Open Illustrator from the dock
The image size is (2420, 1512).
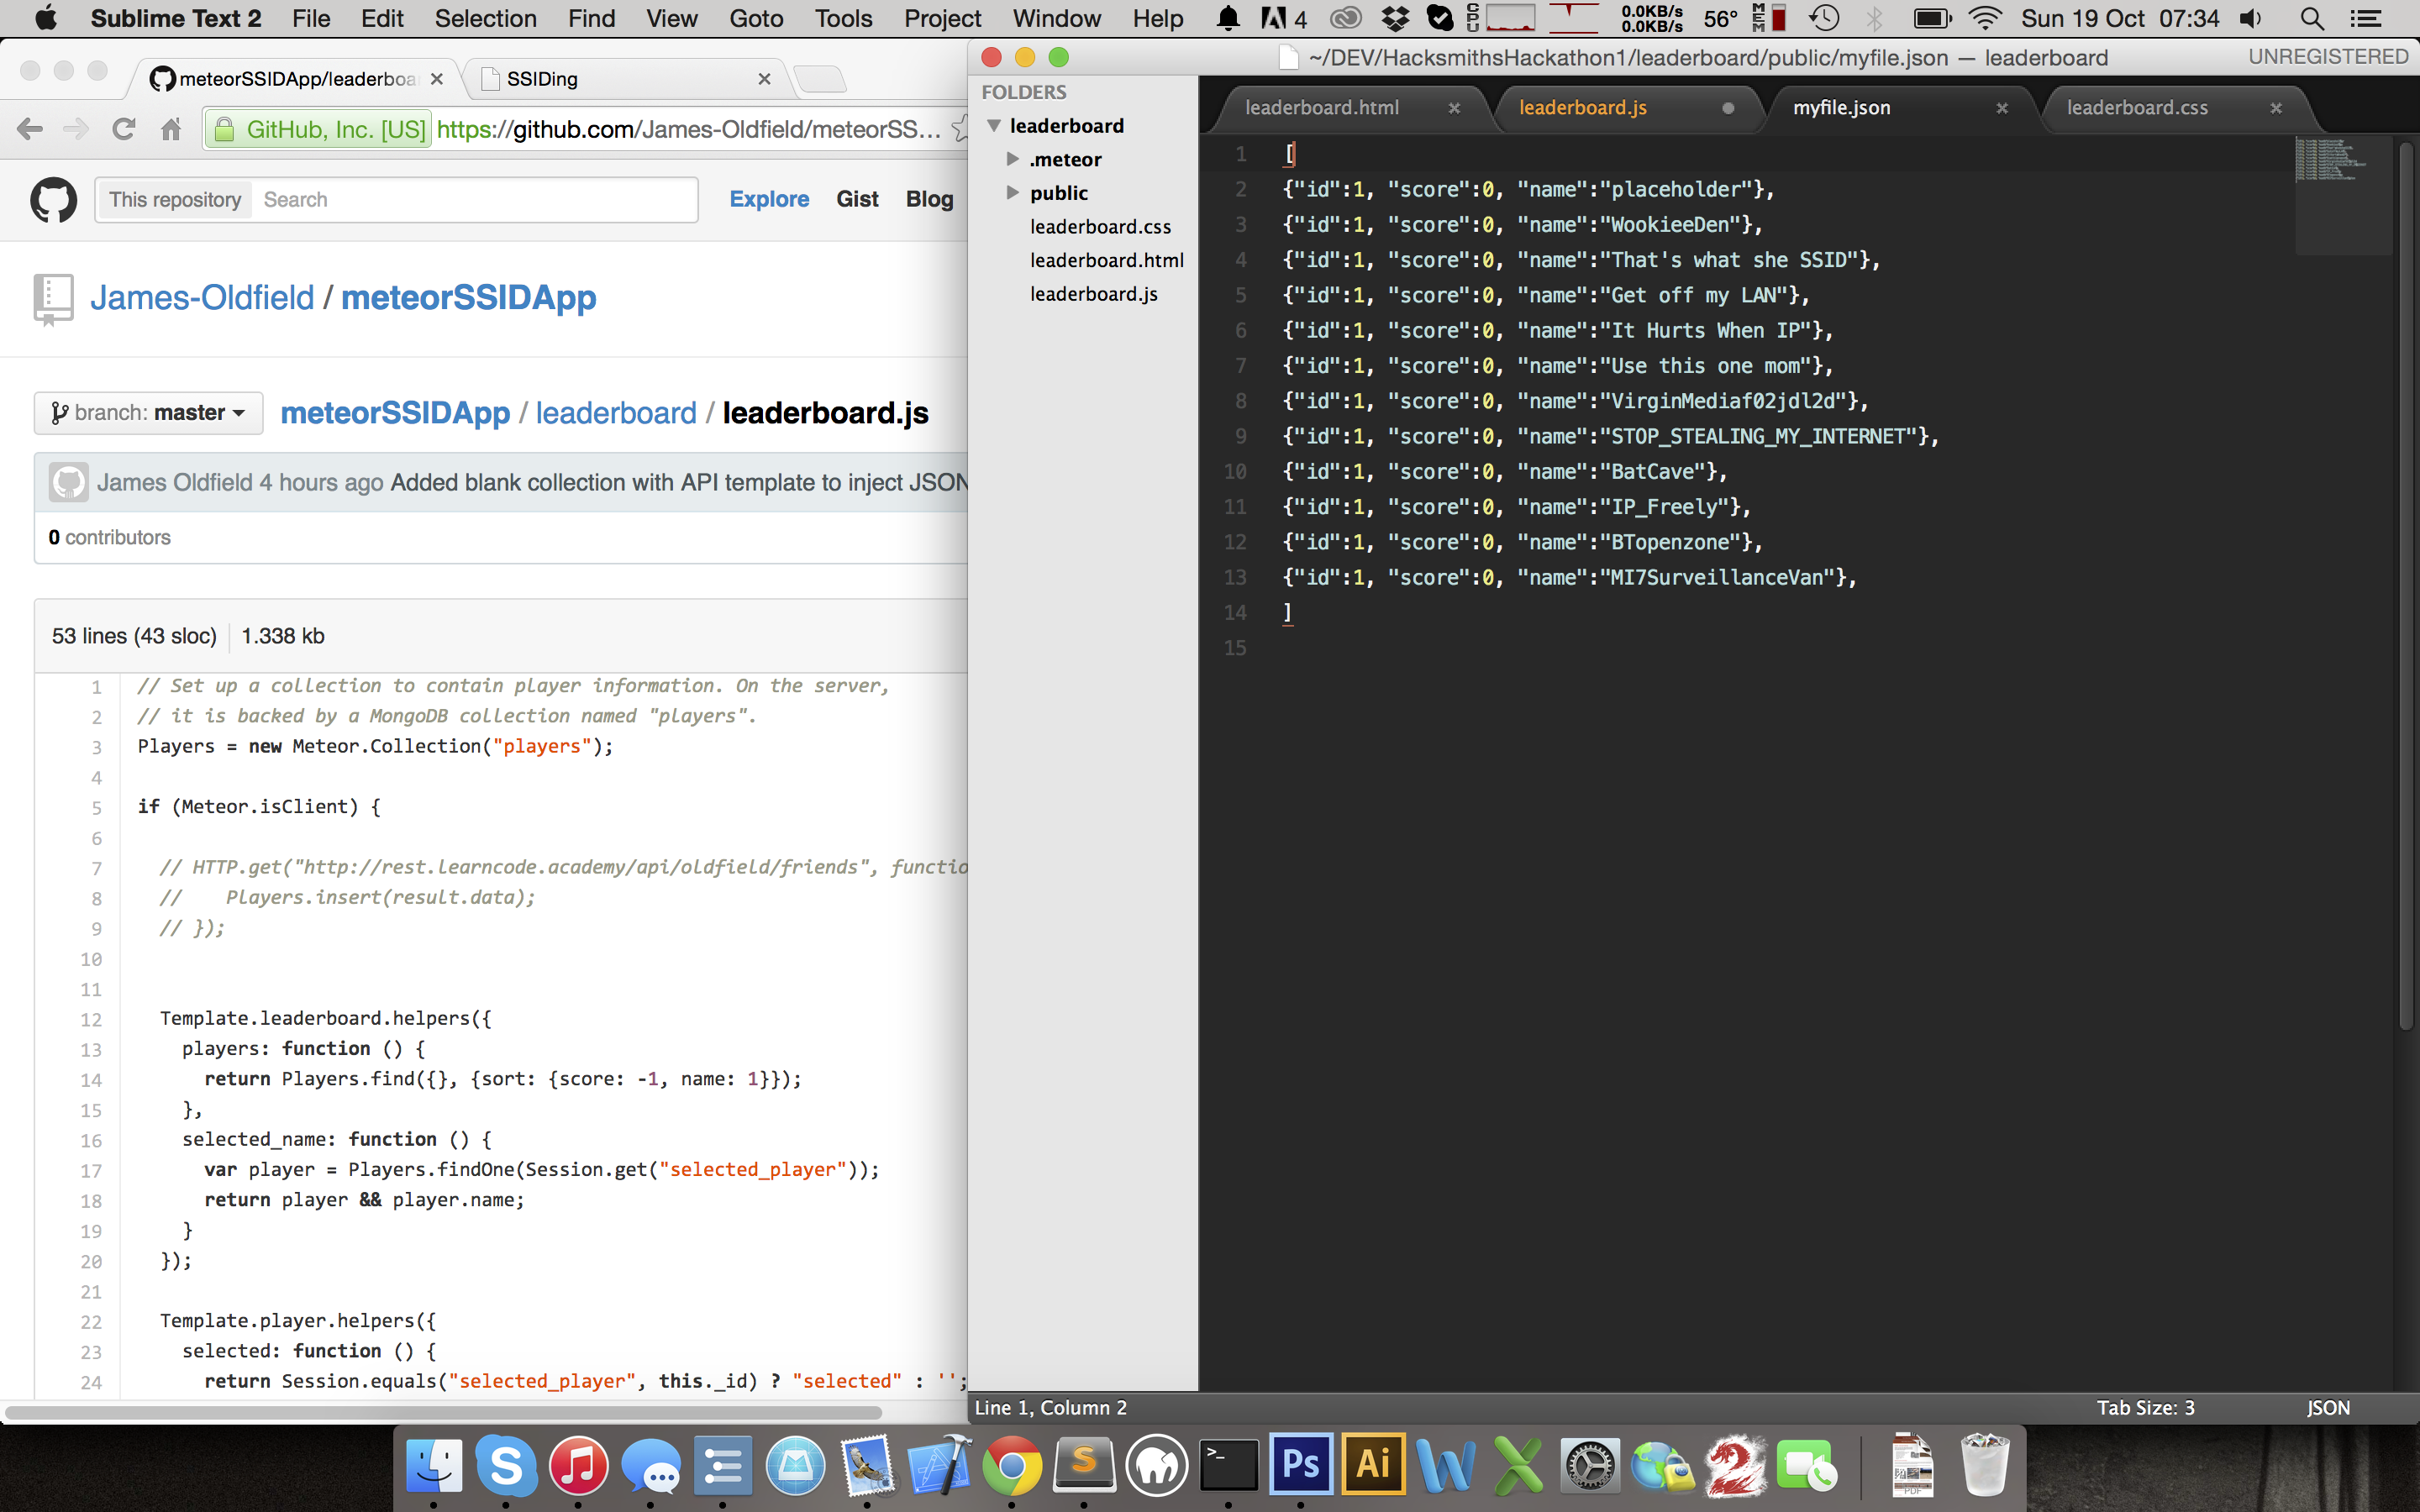click(x=1373, y=1464)
